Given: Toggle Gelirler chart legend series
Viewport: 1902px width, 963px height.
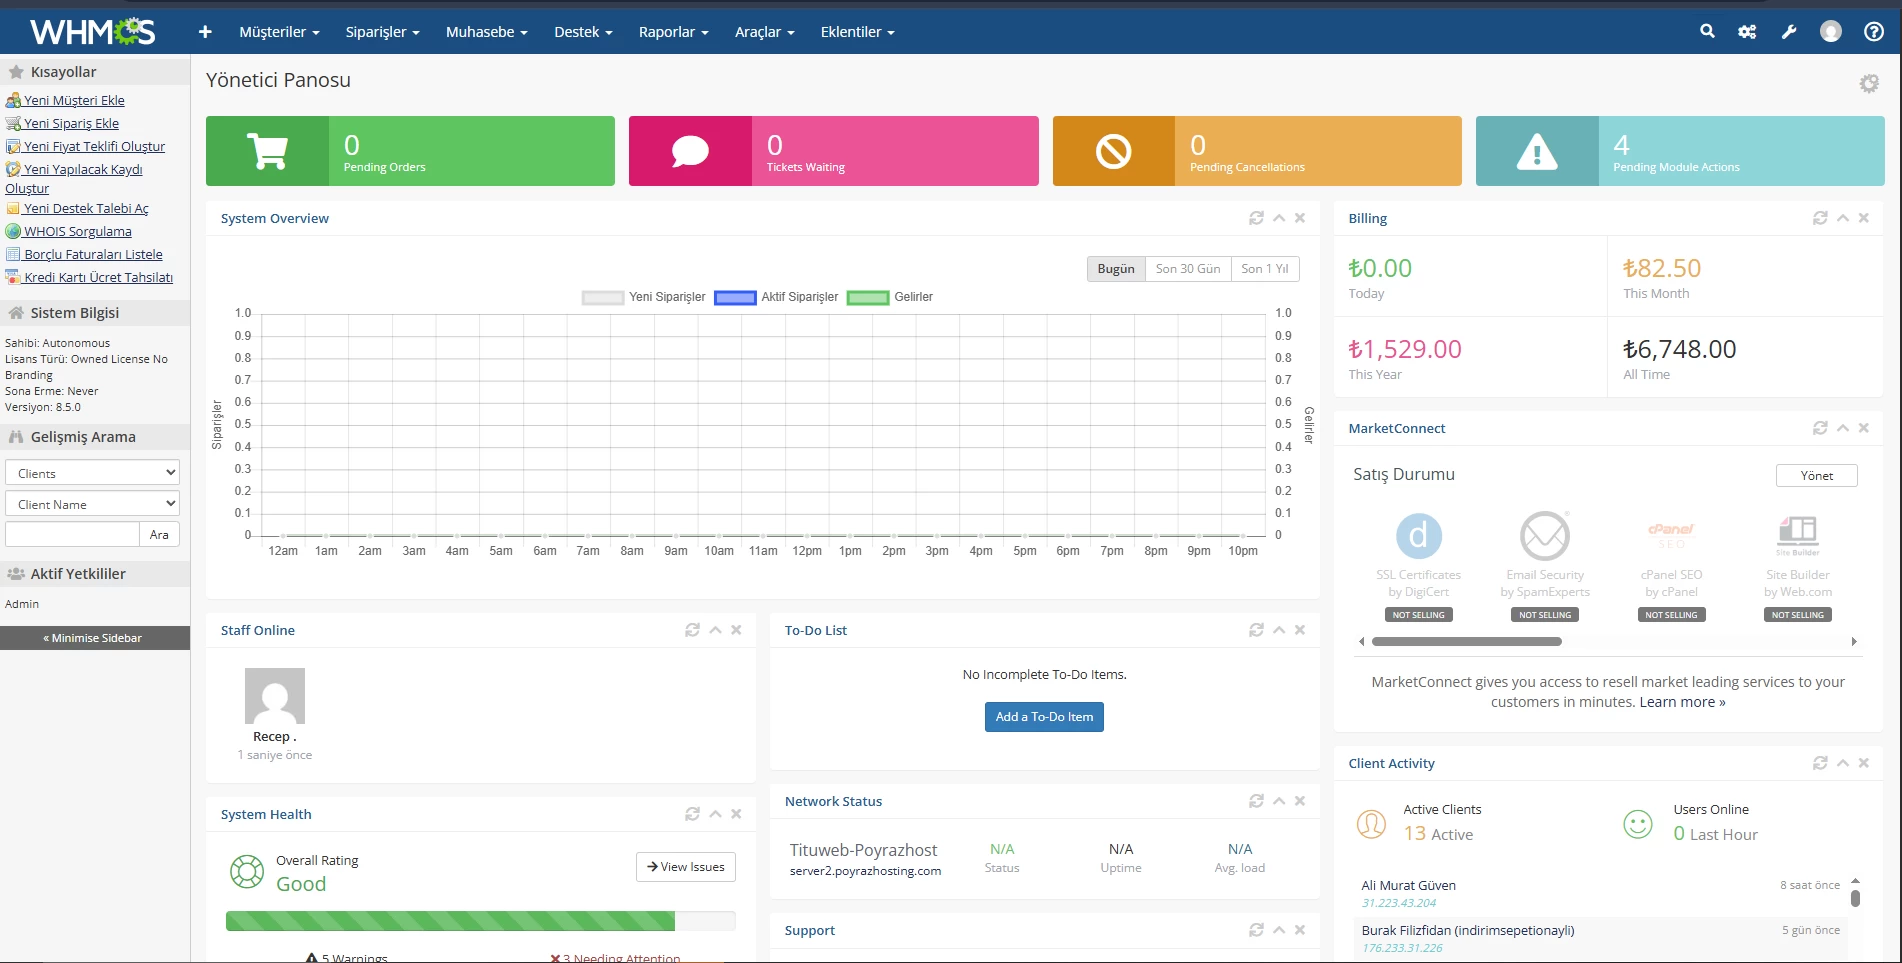Looking at the screenshot, I should [x=890, y=297].
